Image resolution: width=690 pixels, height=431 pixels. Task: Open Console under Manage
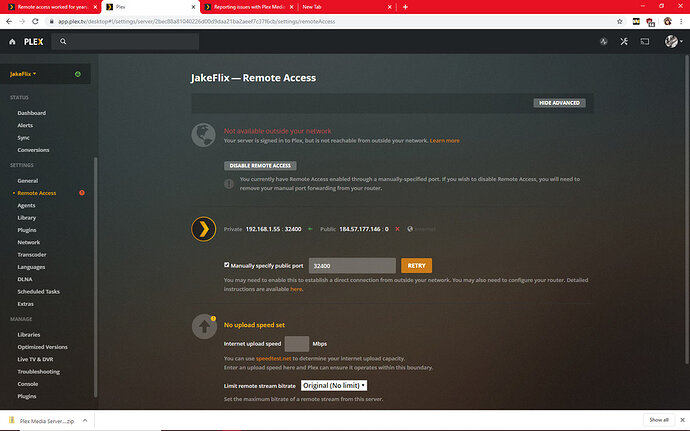[x=28, y=384]
